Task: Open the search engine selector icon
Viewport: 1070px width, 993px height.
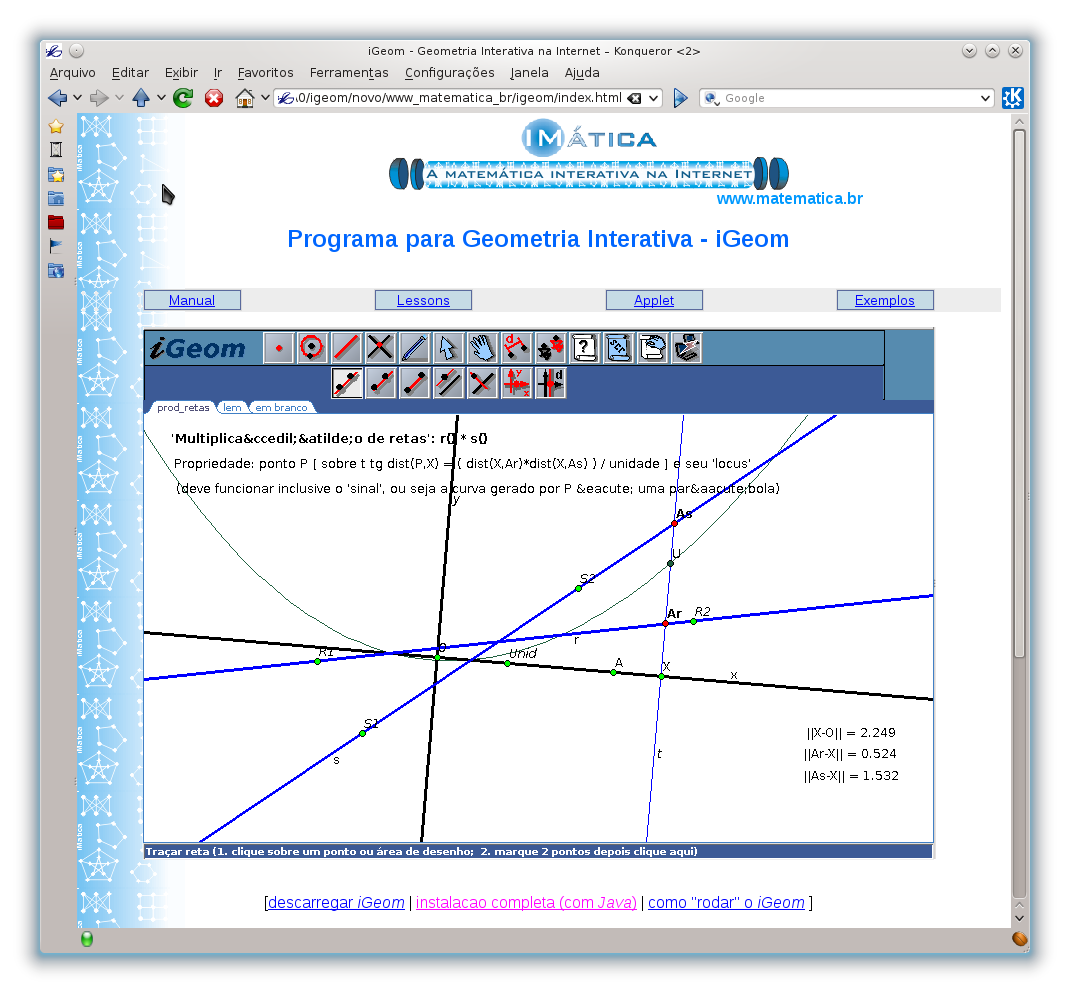Action: tap(712, 98)
